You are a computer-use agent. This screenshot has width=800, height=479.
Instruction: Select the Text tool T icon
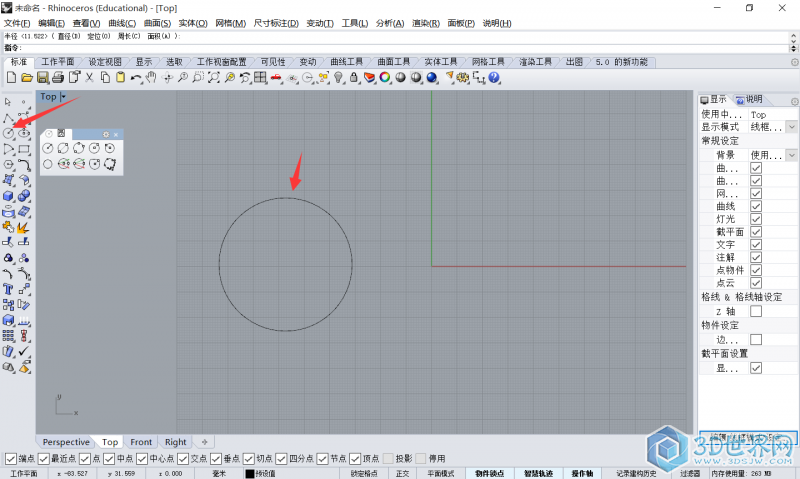(9, 289)
